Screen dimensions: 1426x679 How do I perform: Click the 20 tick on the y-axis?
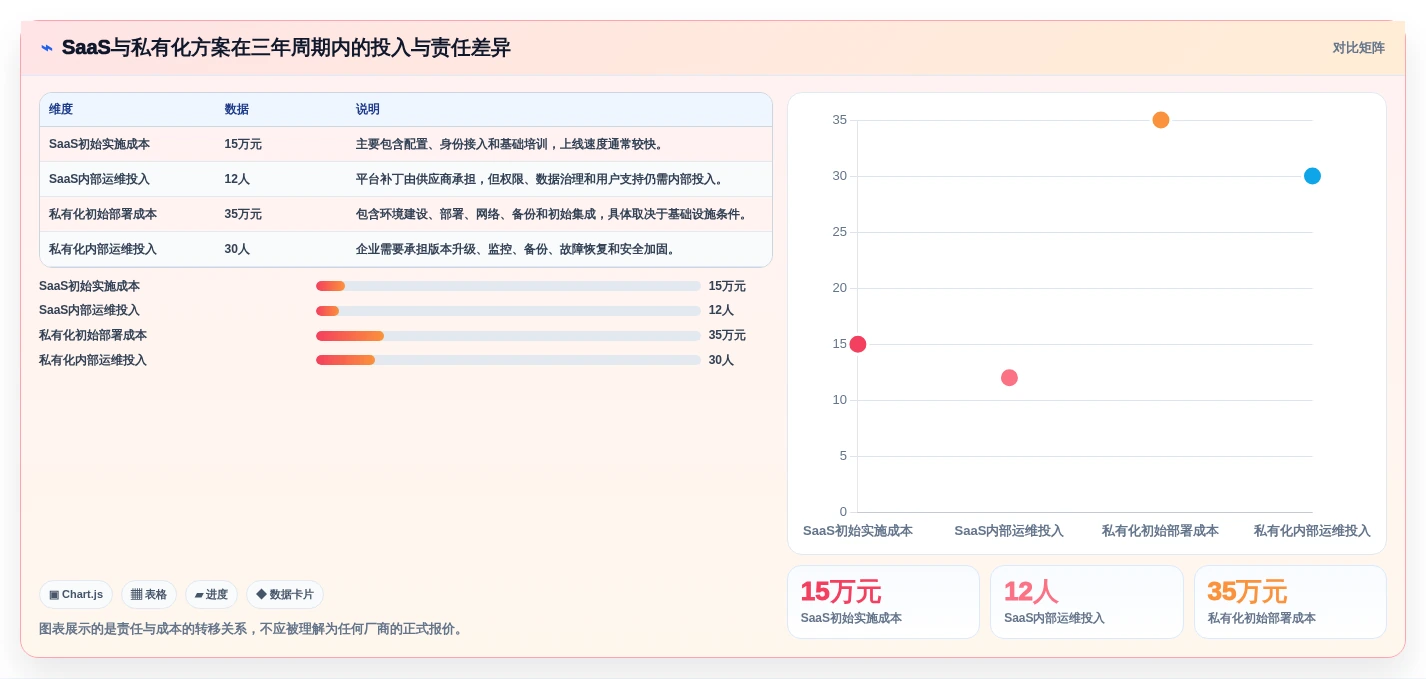pos(839,288)
